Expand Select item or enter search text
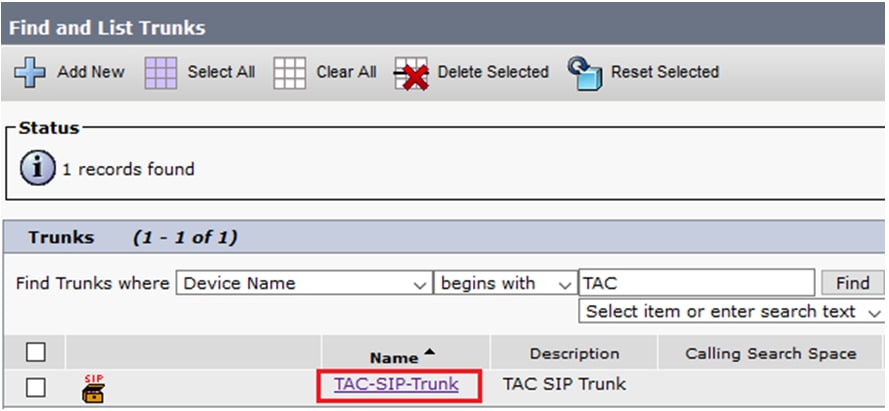The height and width of the screenshot is (411, 889). [731, 311]
